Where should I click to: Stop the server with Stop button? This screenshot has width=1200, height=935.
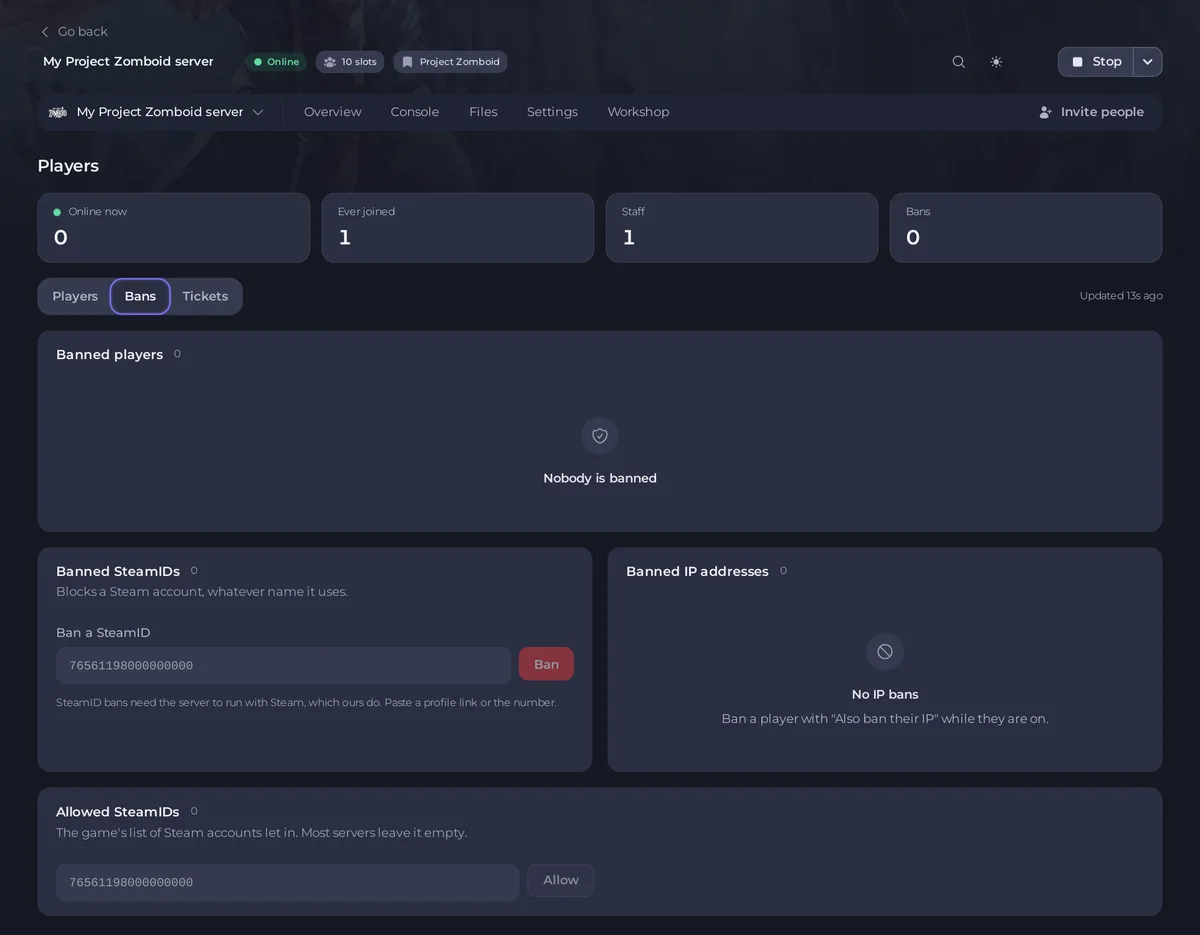coord(1096,62)
